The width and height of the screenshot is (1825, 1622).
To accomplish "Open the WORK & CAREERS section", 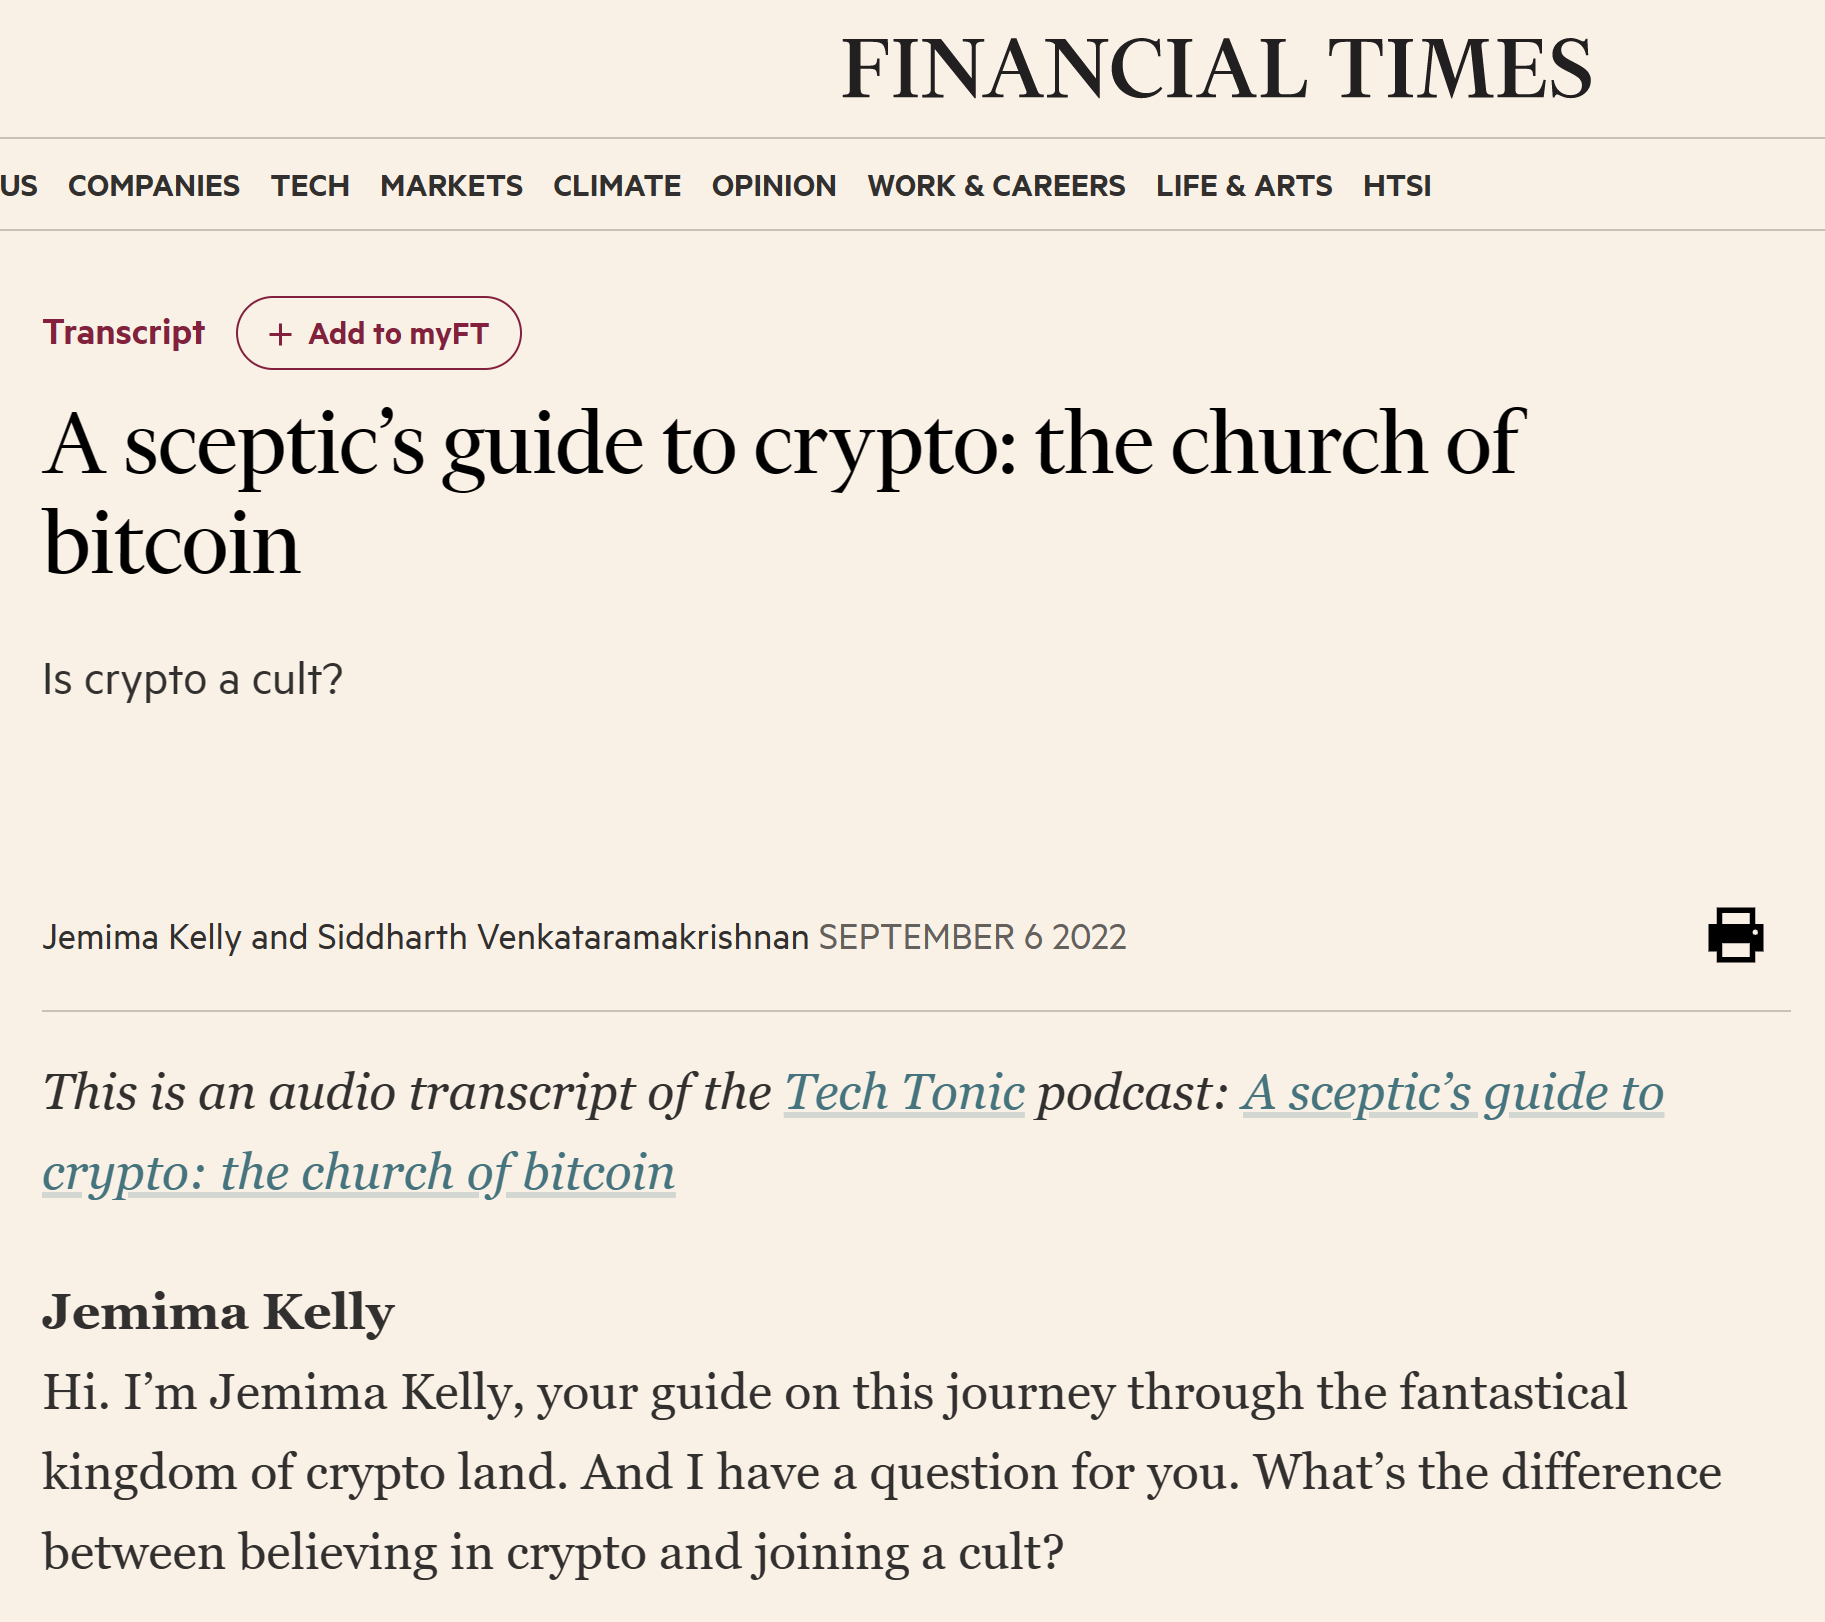I will (996, 185).
